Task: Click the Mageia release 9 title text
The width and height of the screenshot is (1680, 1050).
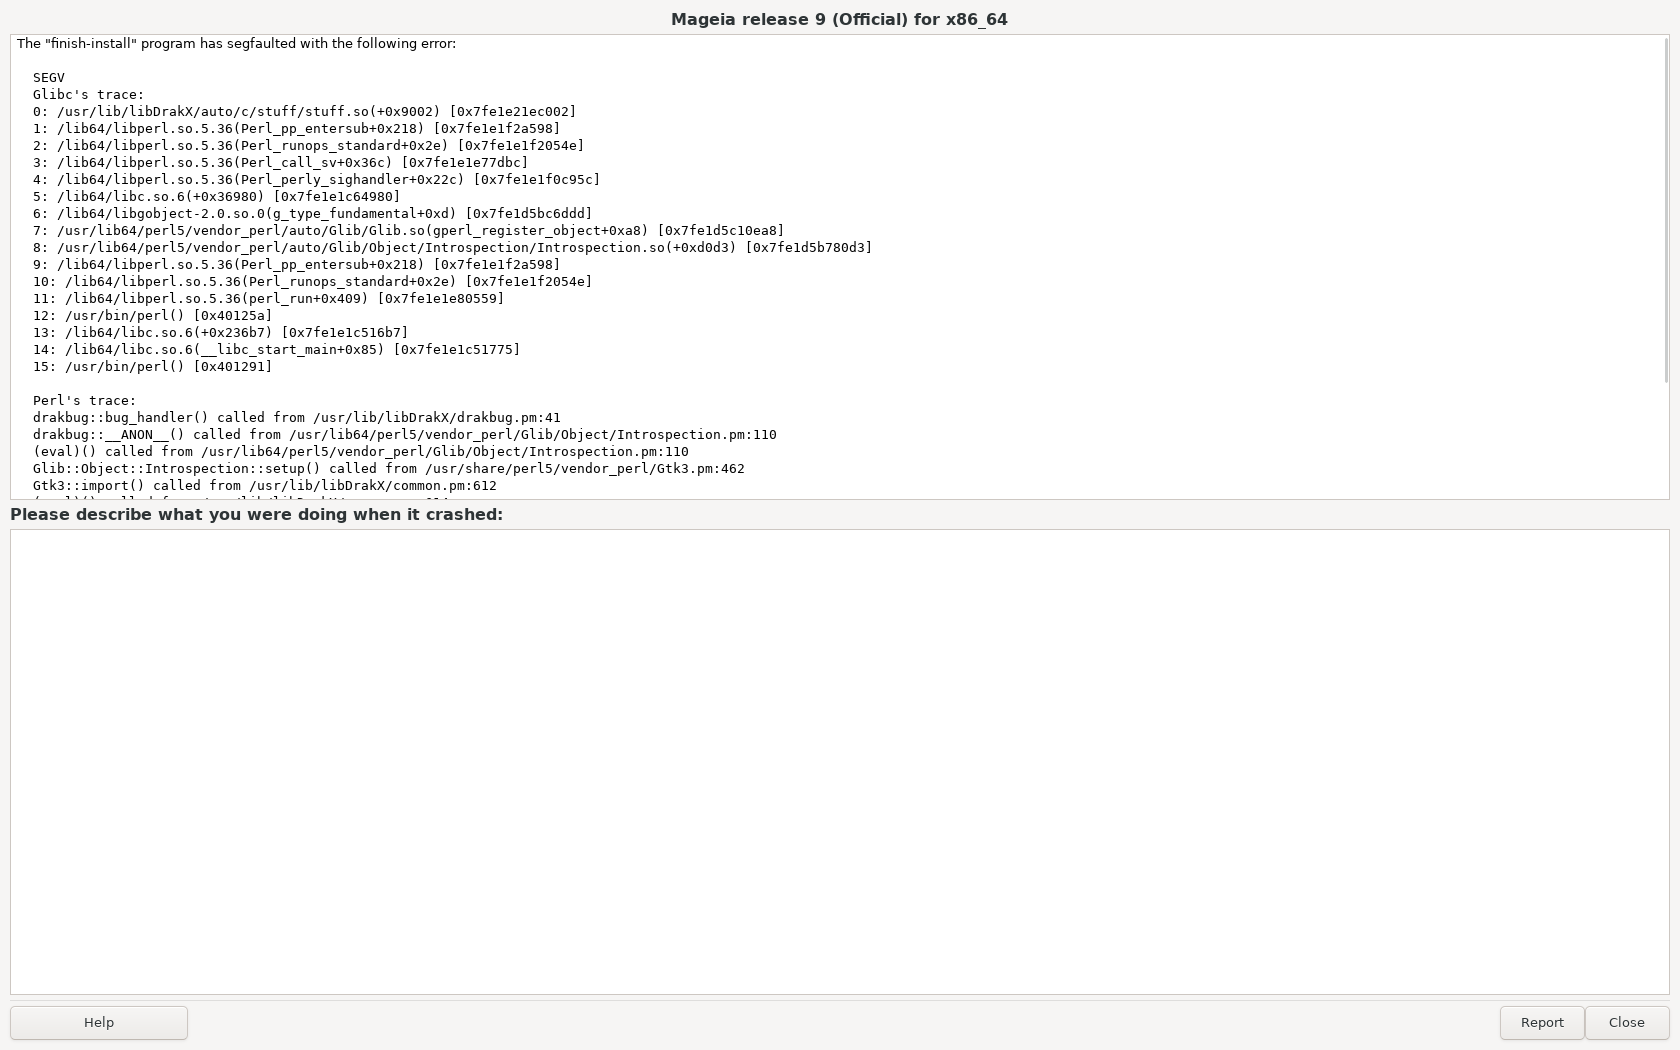Action: coord(839,19)
